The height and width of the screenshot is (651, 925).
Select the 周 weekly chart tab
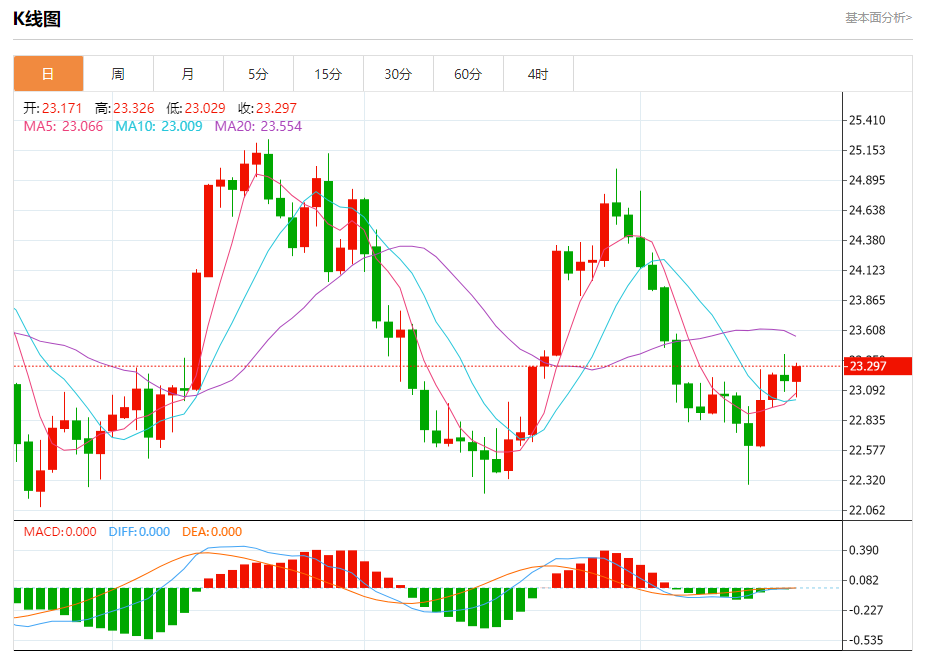pyautogui.click(x=118, y=74)
